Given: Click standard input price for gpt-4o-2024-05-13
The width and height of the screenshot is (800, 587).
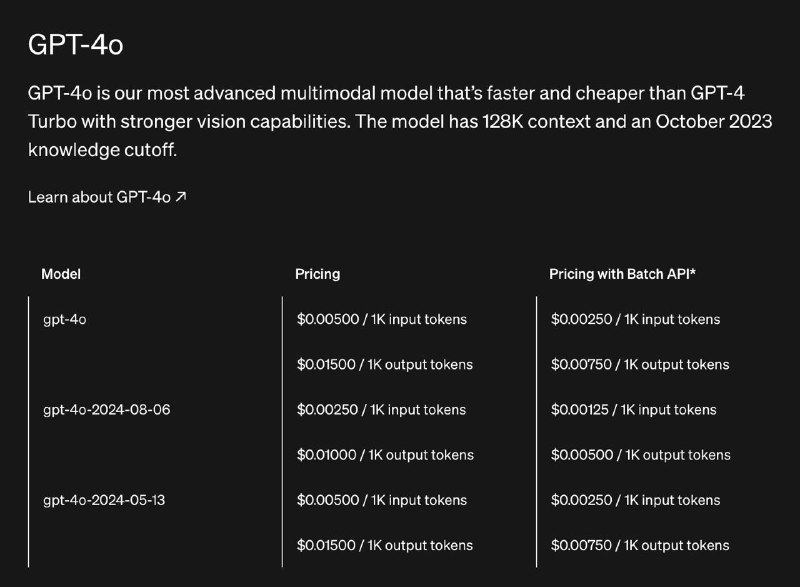Looking at the screenshot, I should coord(382,500).
